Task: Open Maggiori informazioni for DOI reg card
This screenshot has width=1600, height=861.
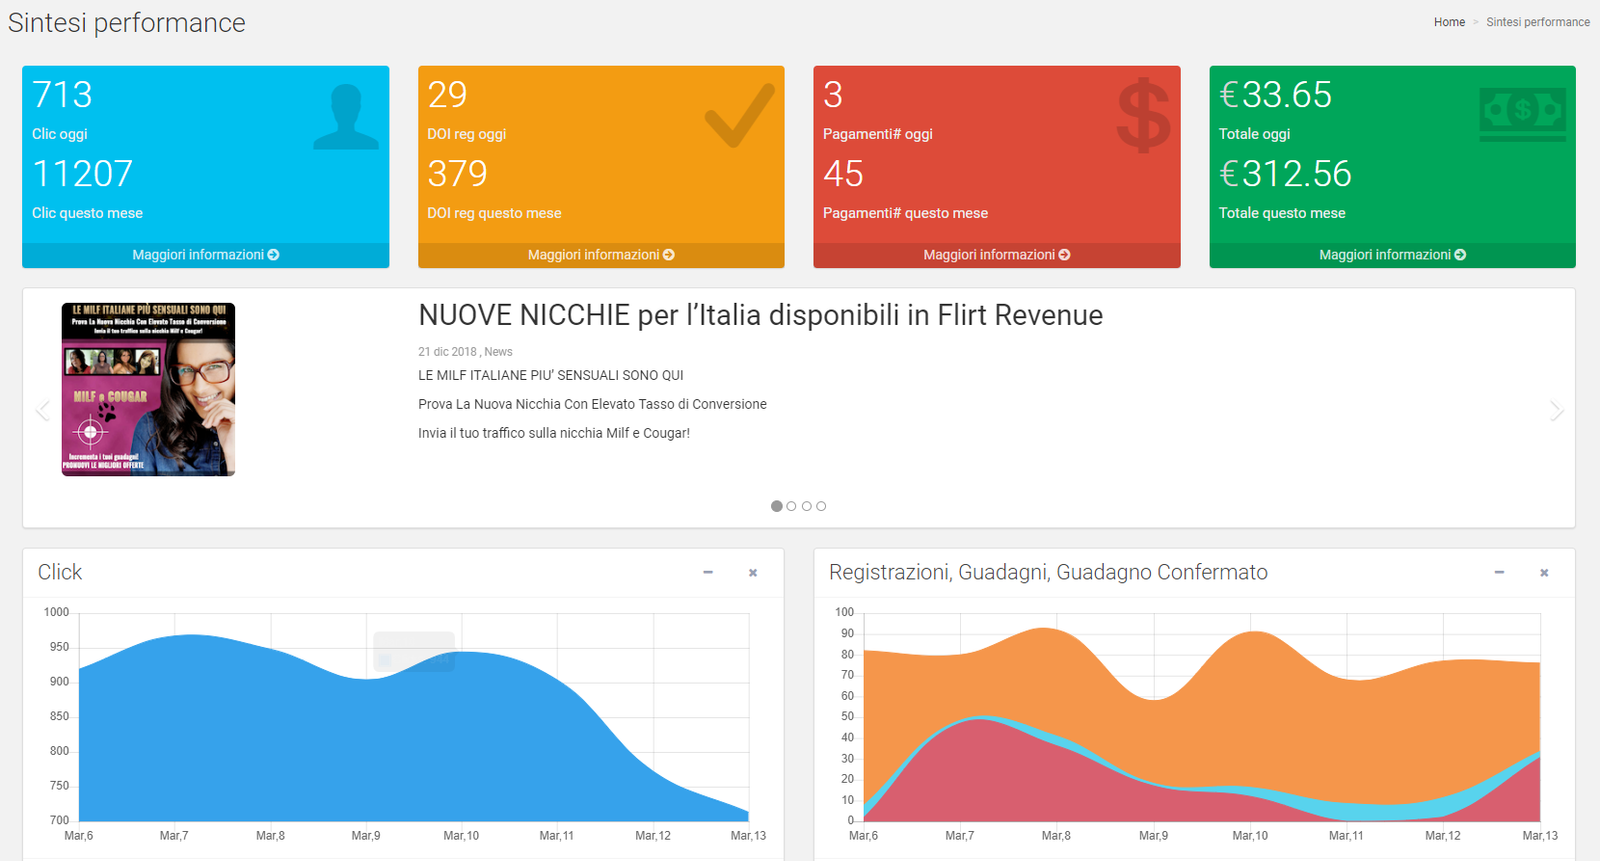Action: pyautogui.click(x=601, y=255)
